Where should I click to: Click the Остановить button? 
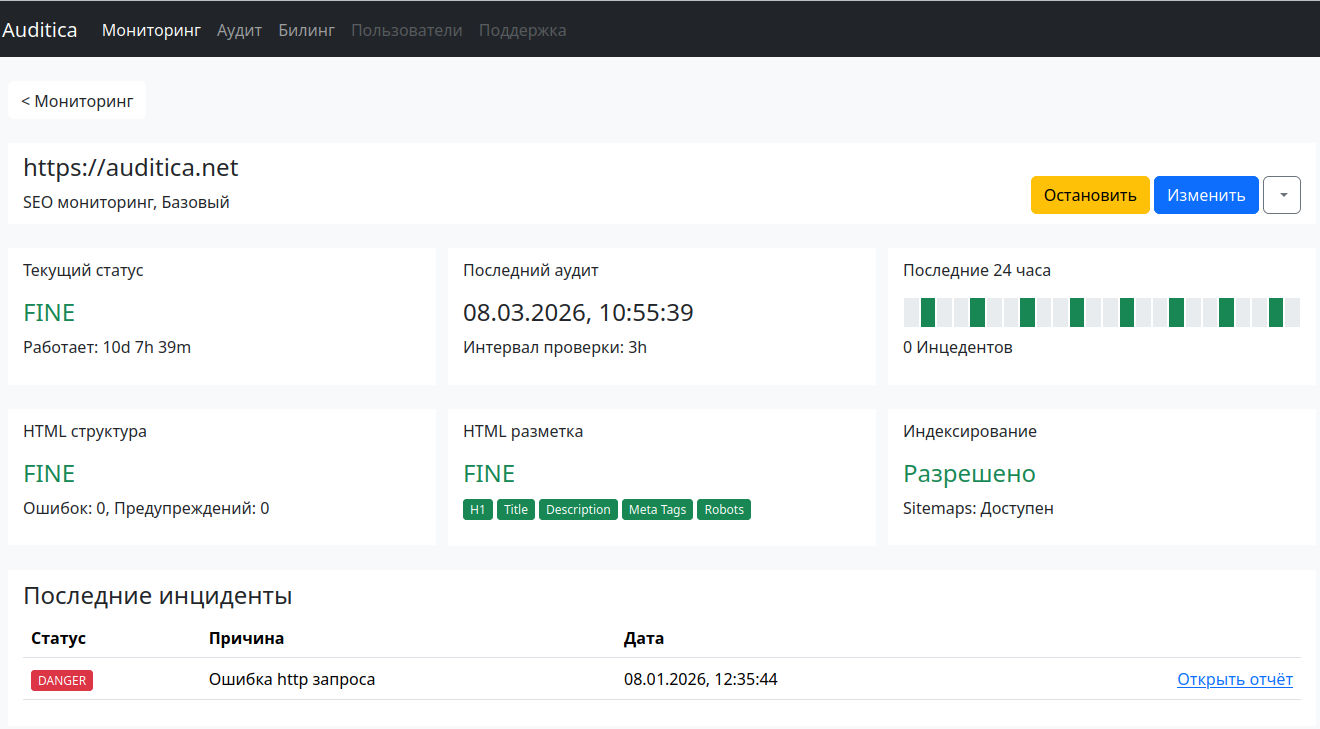tap(1090, 195)
